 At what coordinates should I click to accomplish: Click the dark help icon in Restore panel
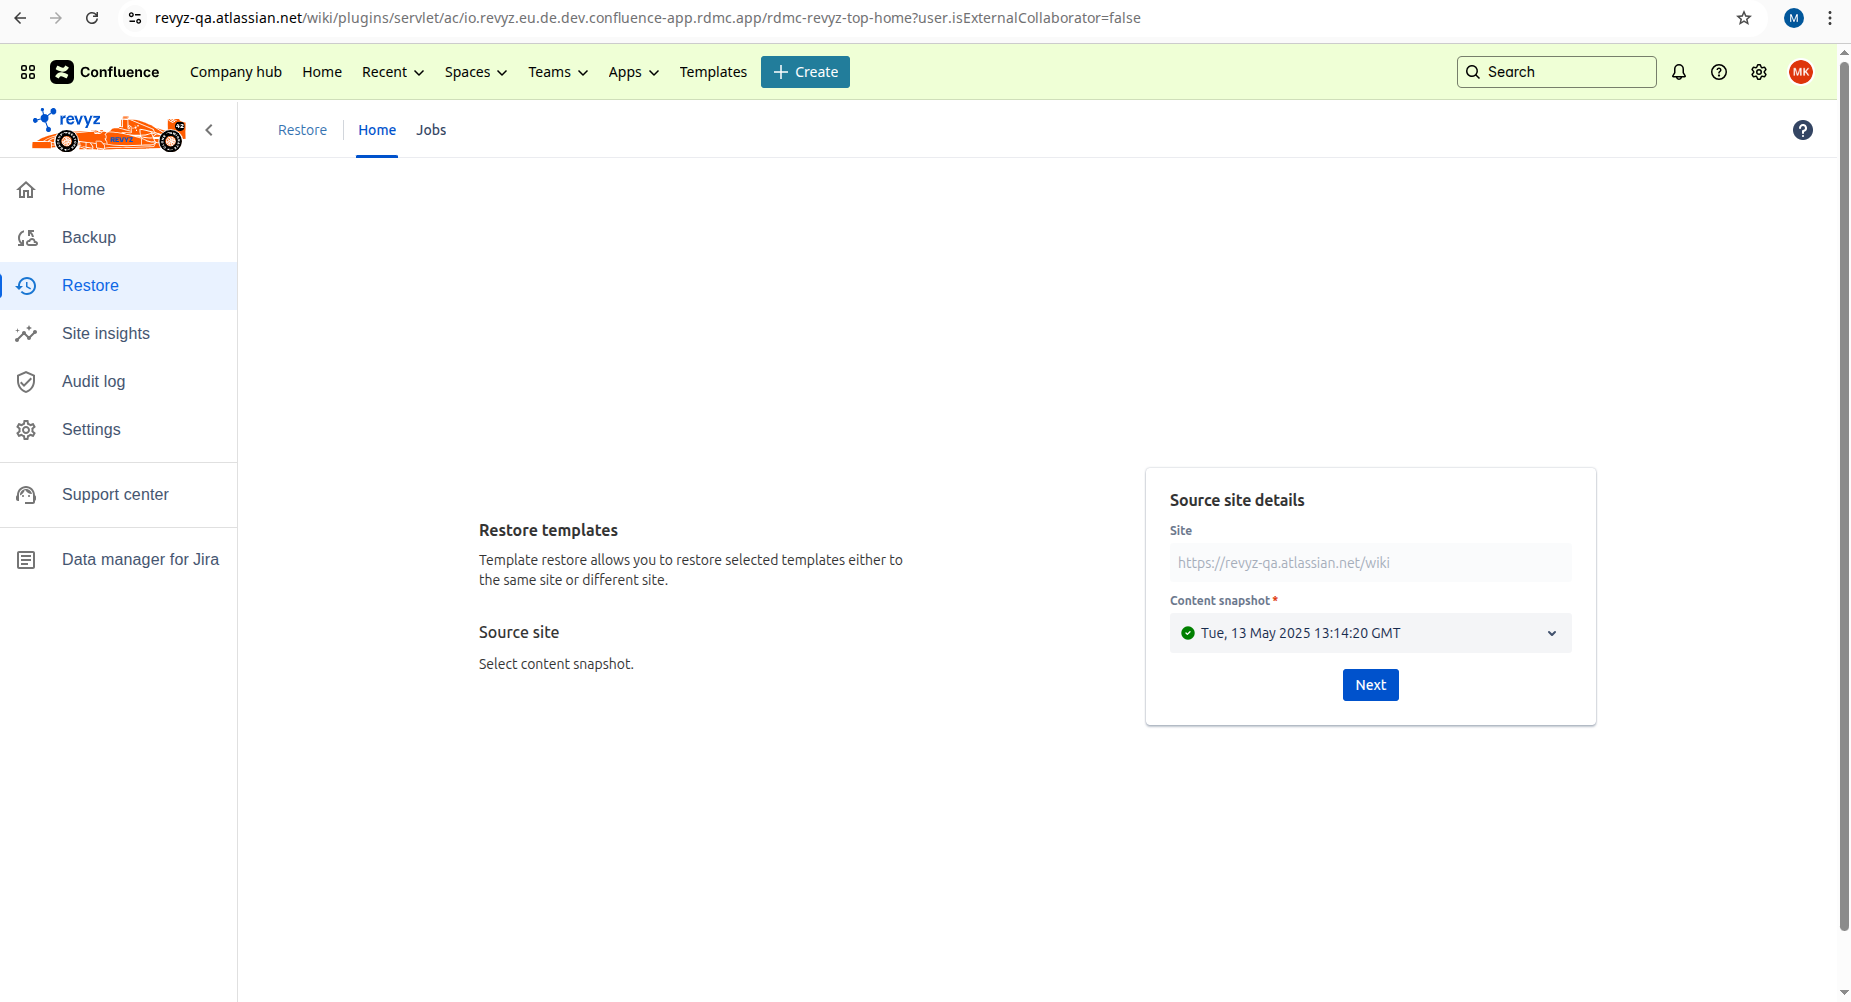pyautogui.click(x=1803, y=130)
